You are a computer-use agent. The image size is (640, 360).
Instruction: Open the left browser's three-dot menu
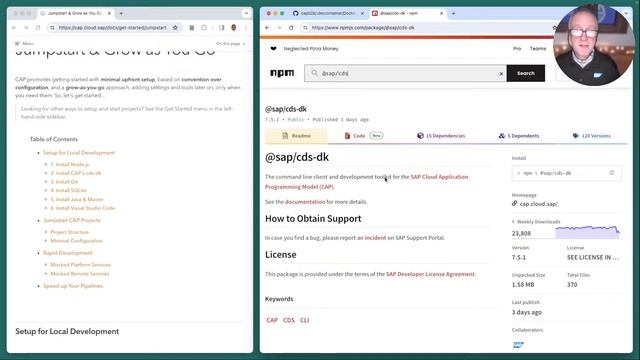point(246,28)
